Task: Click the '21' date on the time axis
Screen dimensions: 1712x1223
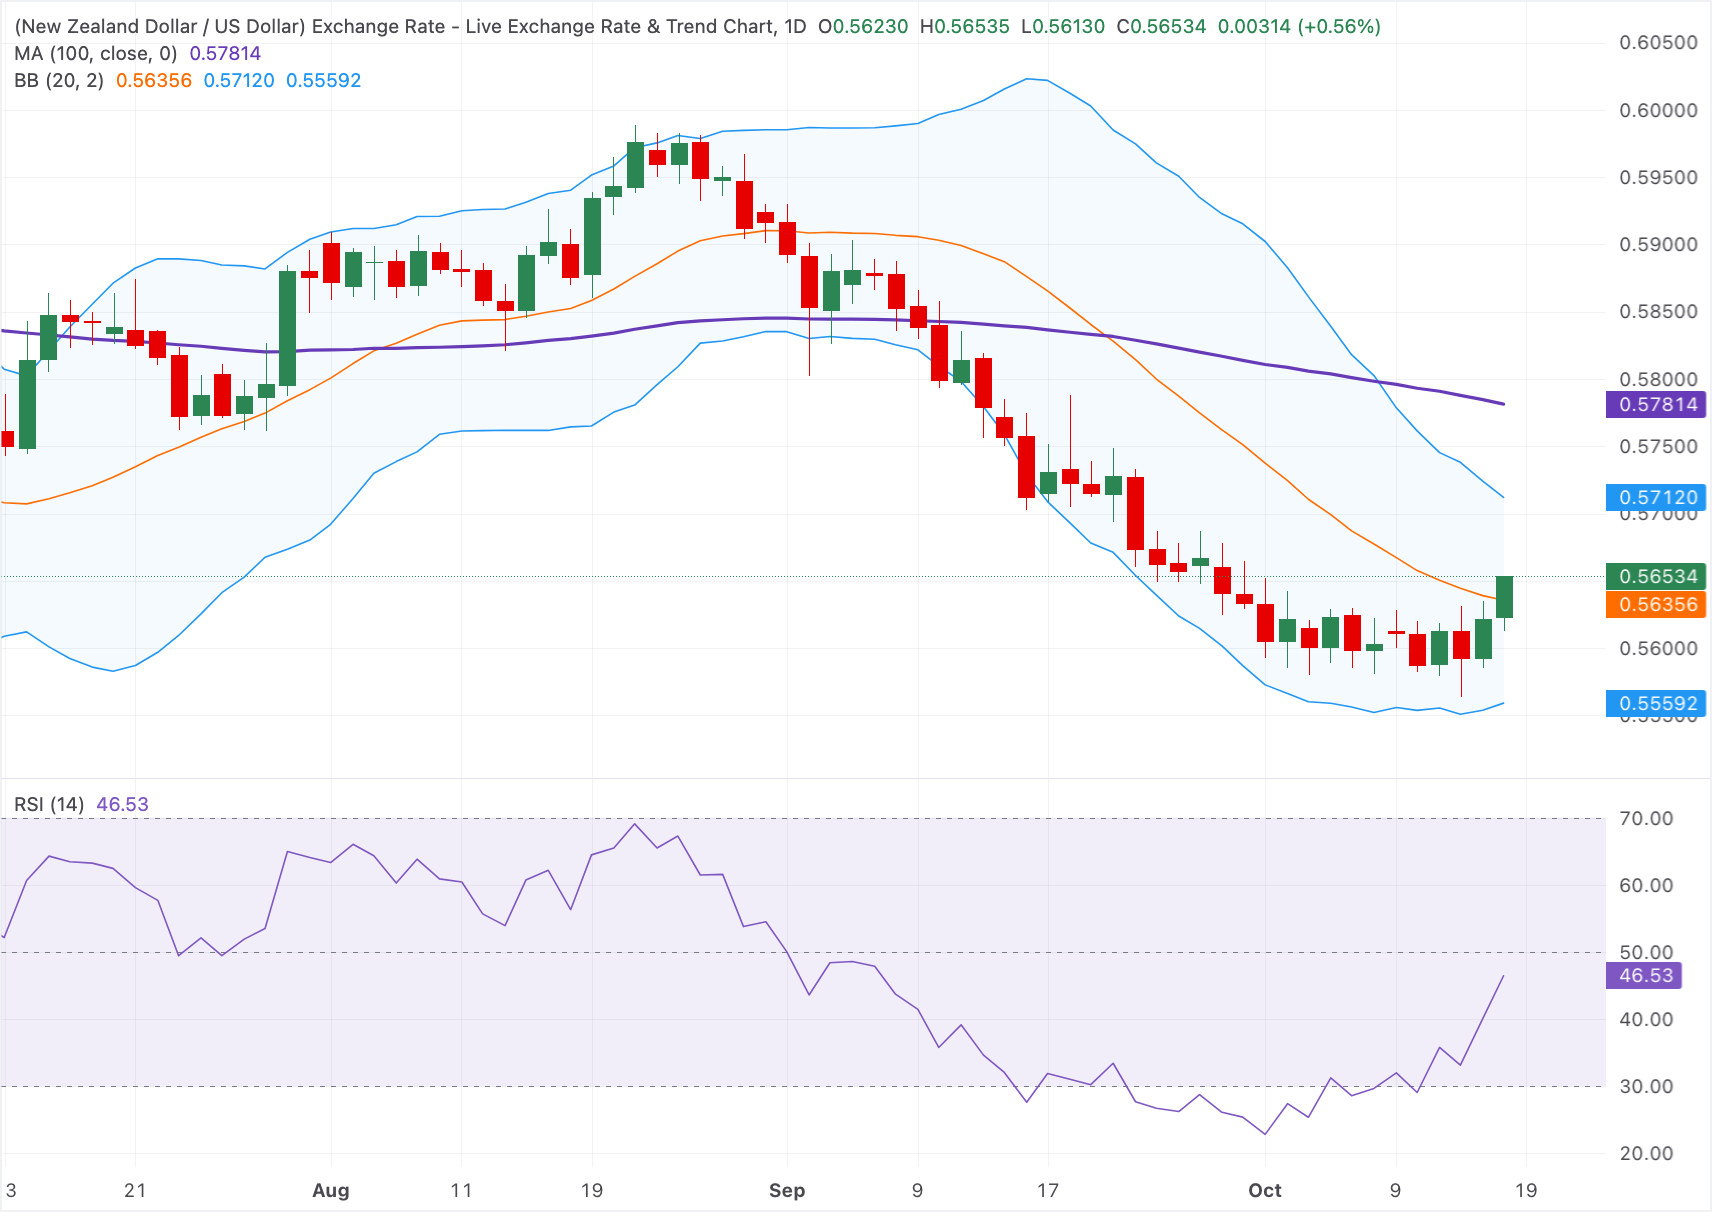Action: coord(135,1191)
